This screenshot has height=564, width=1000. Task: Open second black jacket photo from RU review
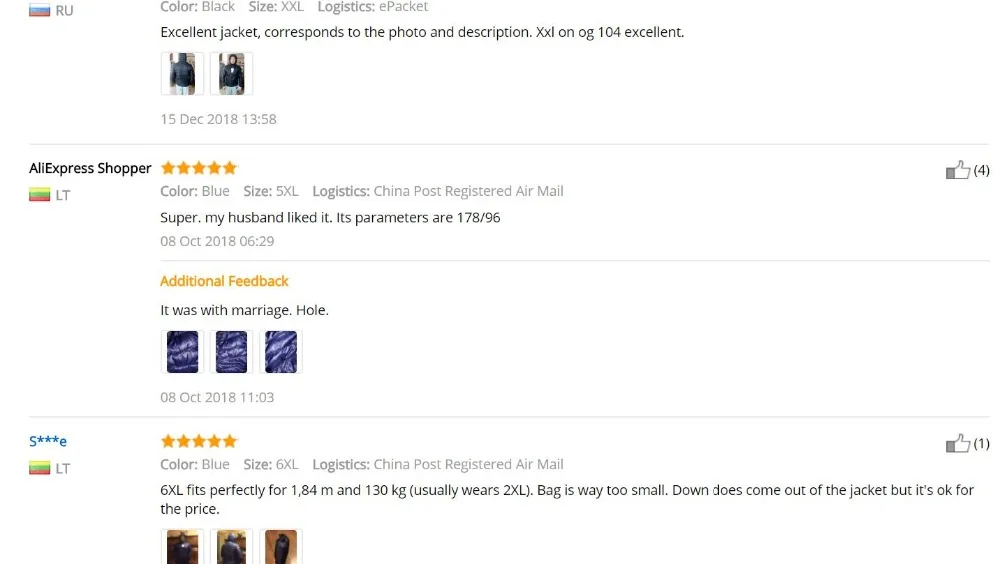pos(232,73)
